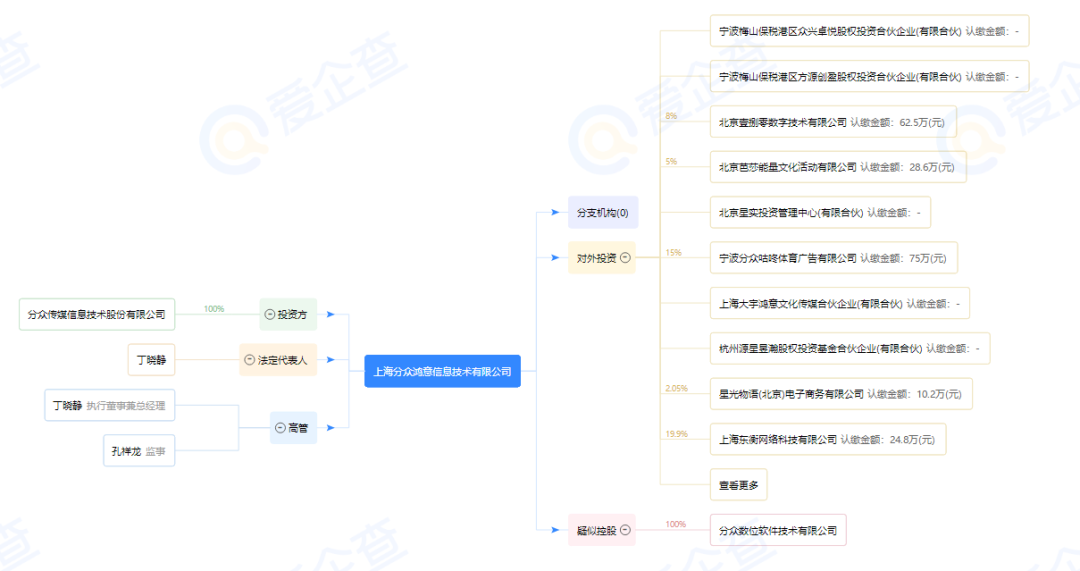
Task: Open 北京星实投资管理中心(有限合伙) node
Action: point(820,212)
